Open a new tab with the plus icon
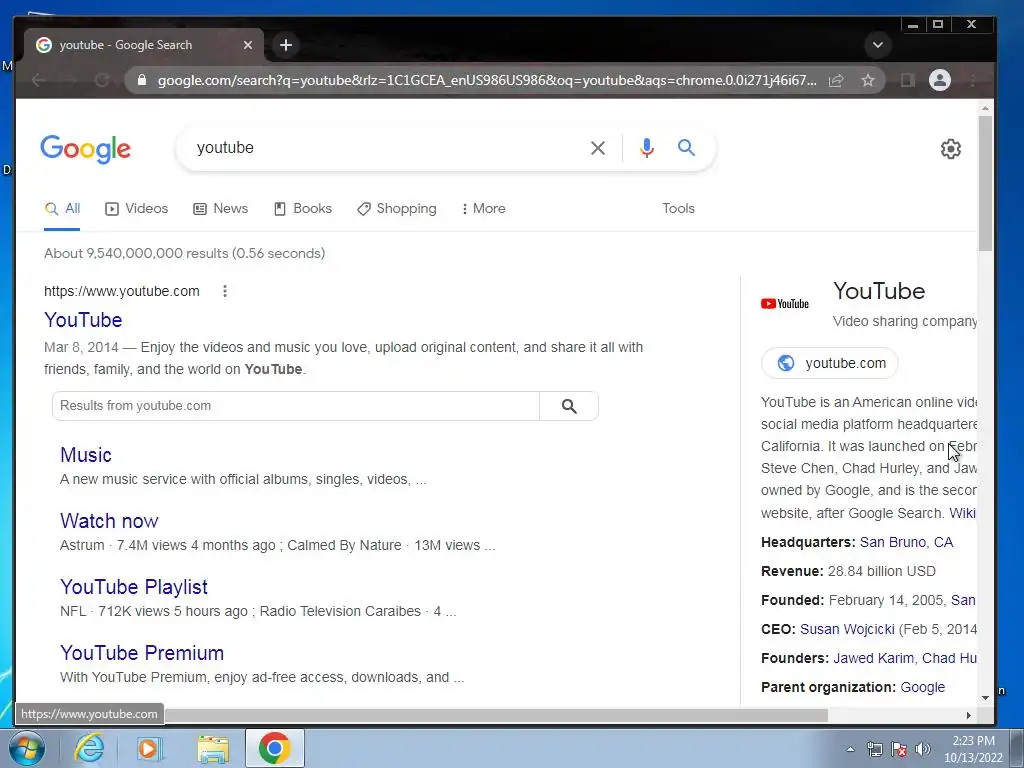The width and height of the screenshot is (1024, 768). (285, 45)
